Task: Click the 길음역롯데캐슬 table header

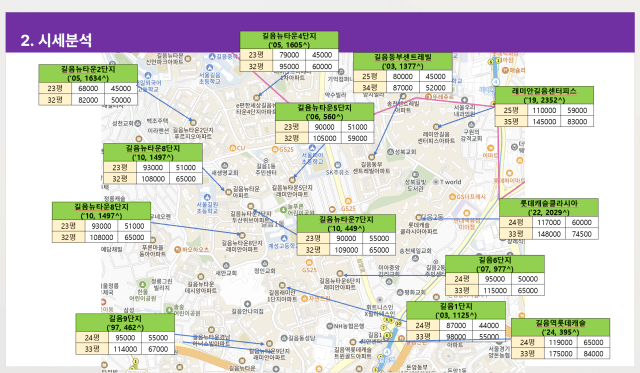Action: tap(560, 327)
